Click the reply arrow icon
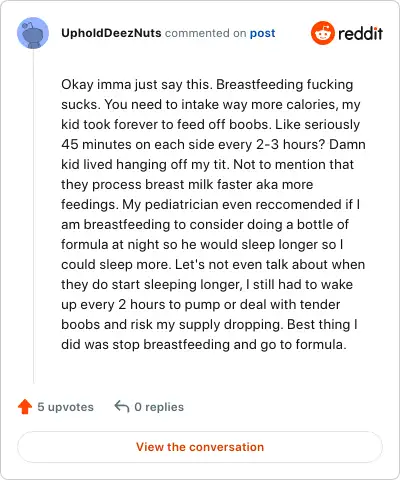Image resolution: width=400 pixels, height=480 pixels. coord(122,407)
